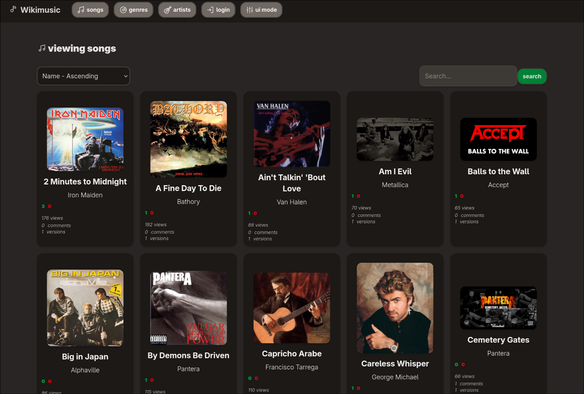This screenshot has width=584, height=394.
Task: Open the ui mode setting
Action: click(x=261, y=10)
